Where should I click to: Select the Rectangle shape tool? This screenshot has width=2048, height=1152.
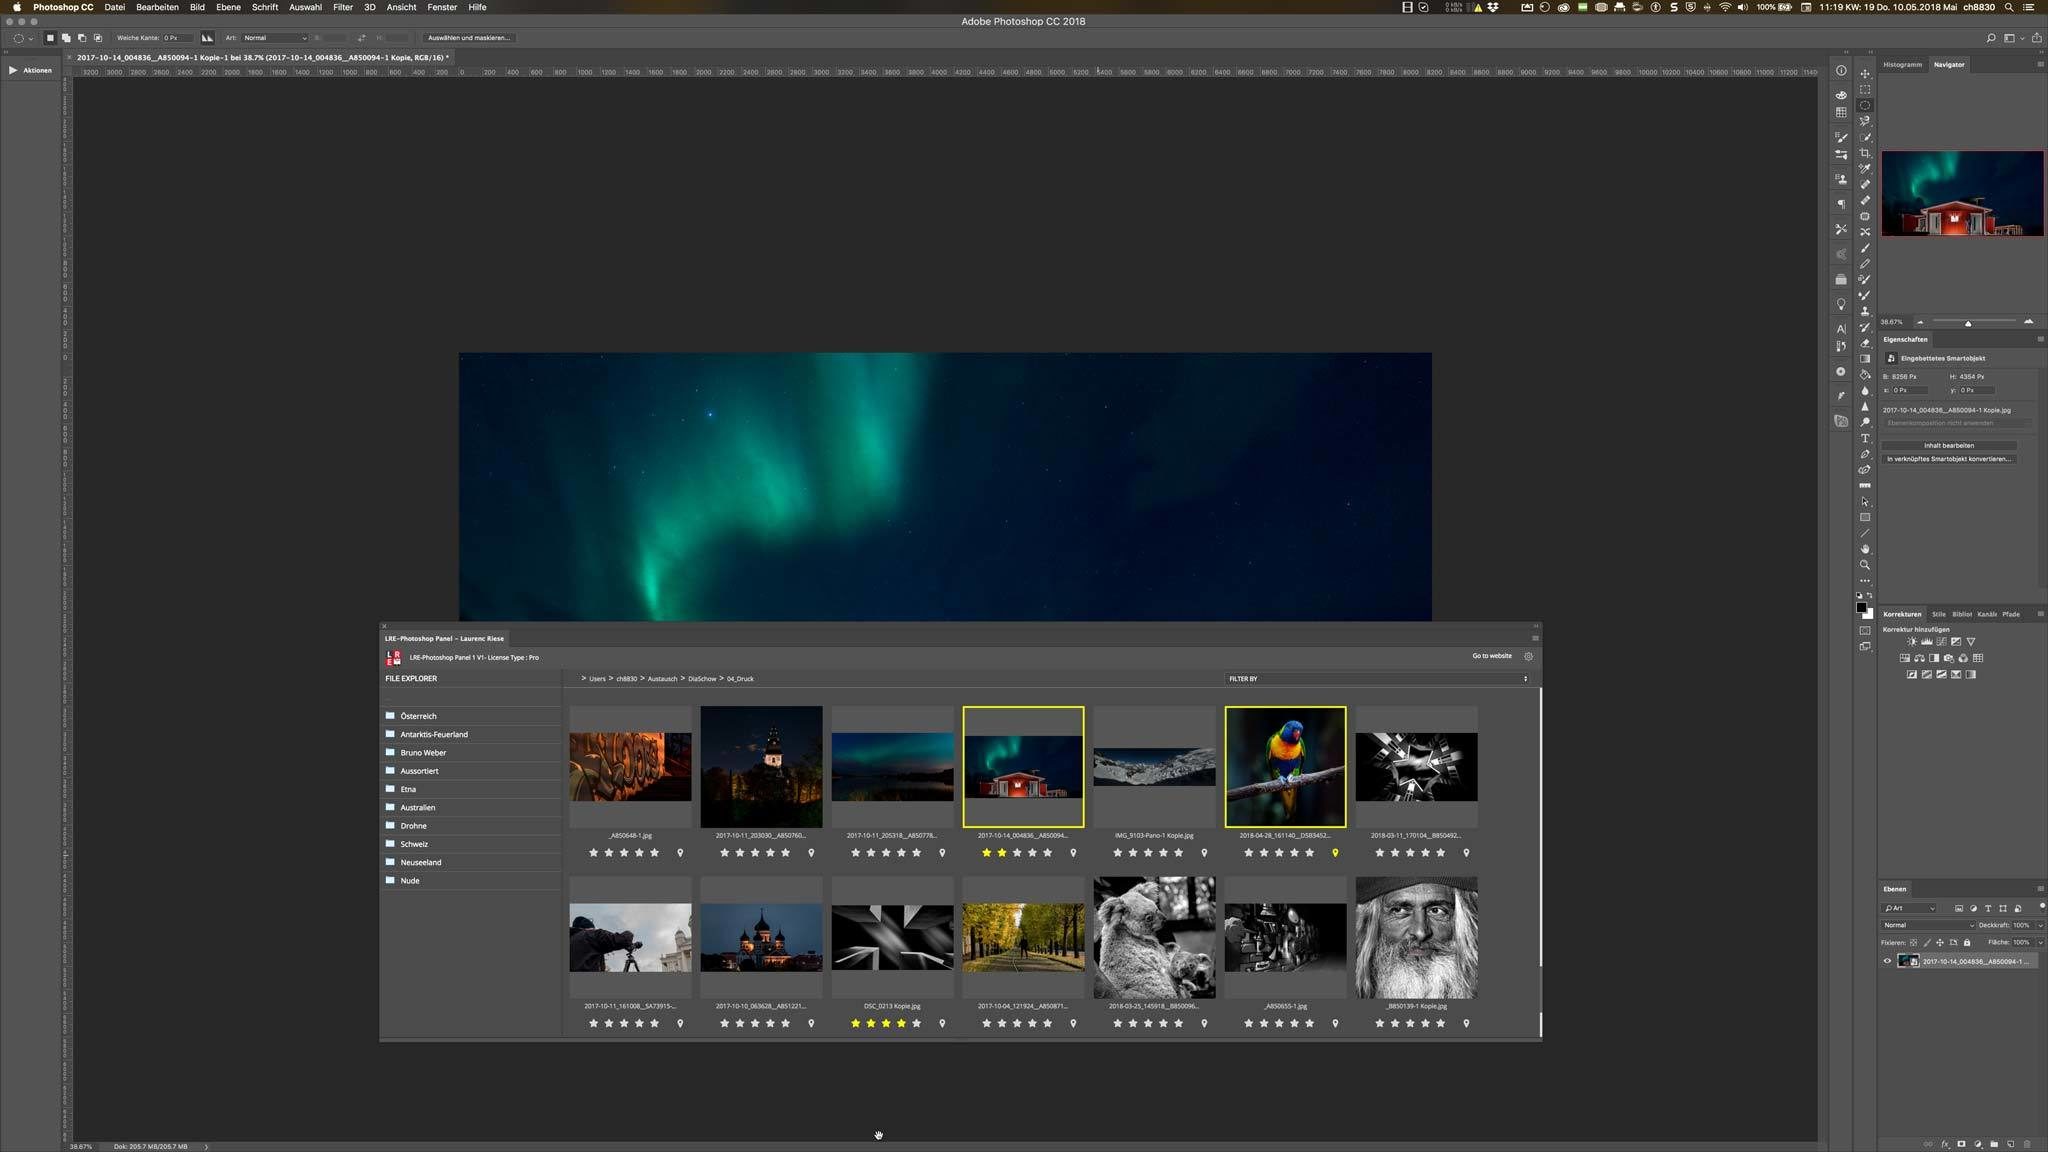point(1865,517)
